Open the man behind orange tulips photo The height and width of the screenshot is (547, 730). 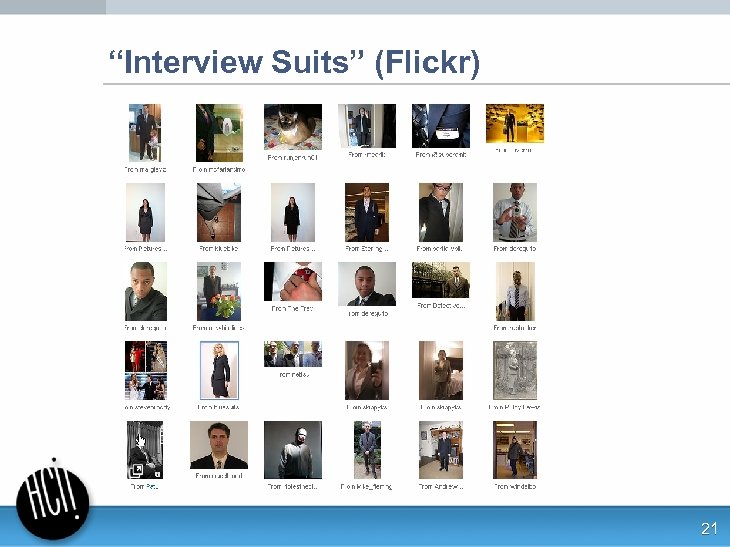(219, 291)
